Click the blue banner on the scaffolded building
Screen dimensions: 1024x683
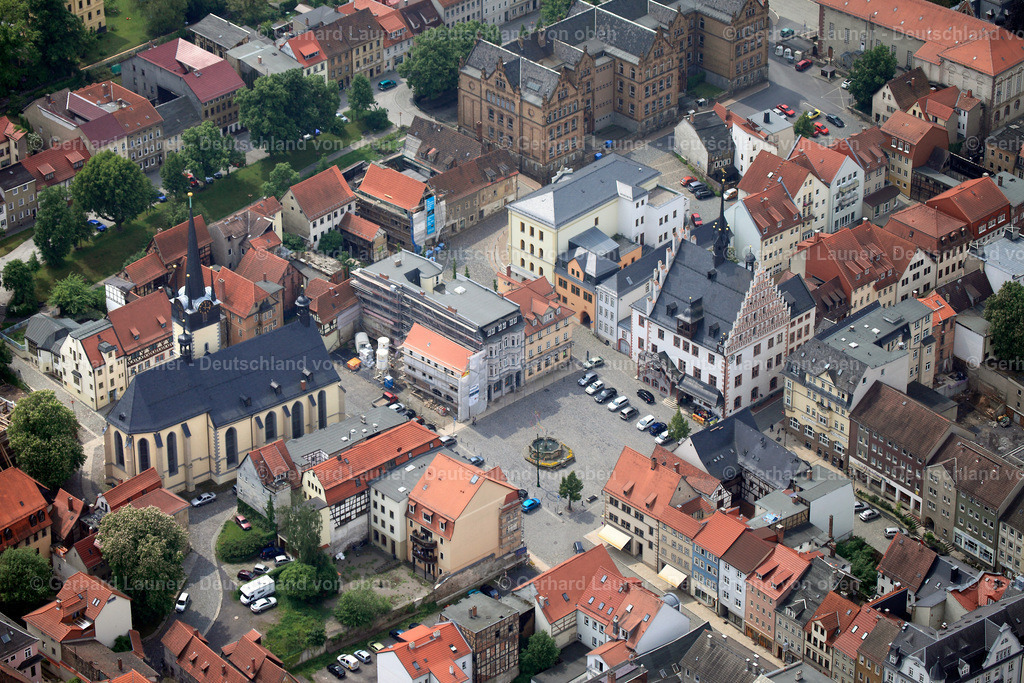point(429,216)
